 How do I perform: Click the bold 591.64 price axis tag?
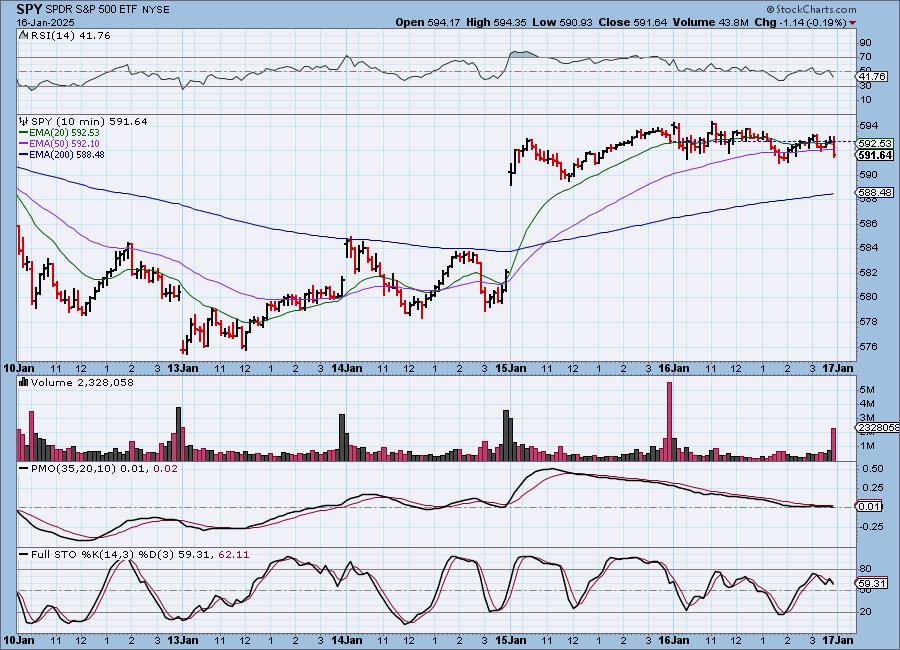coord(875,155)
